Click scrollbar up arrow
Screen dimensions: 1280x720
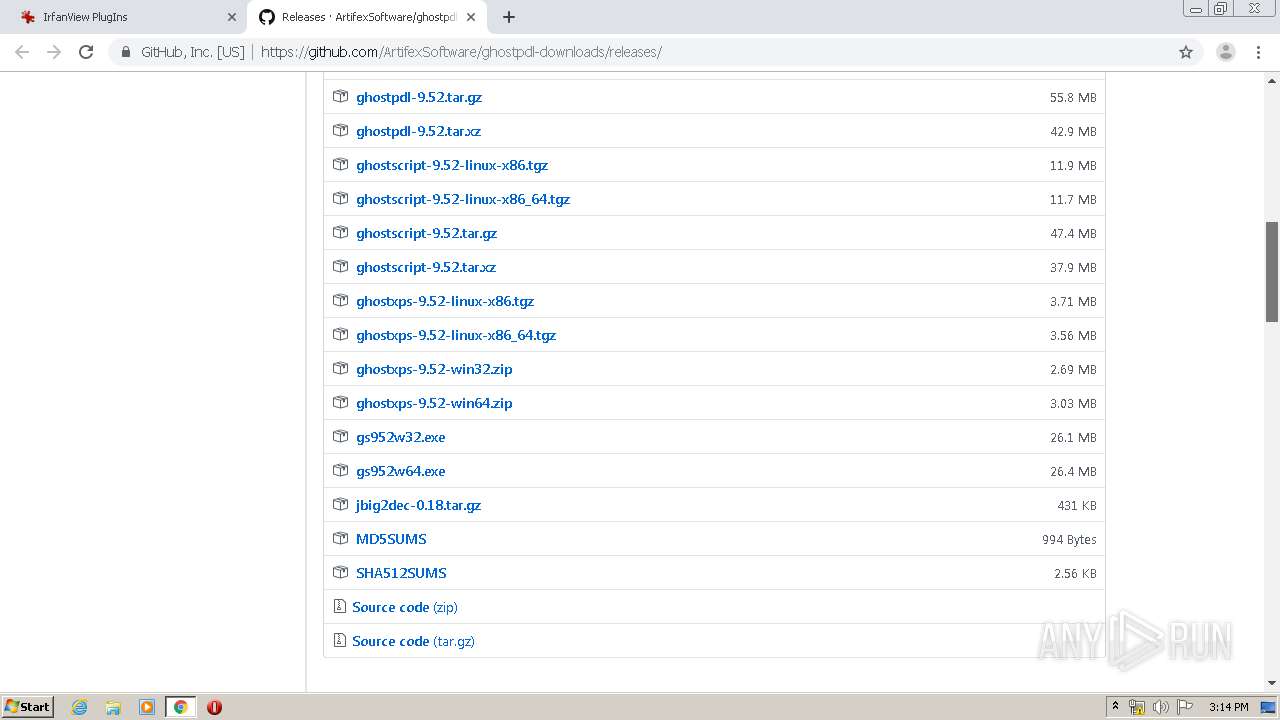[x=1272, y=80]
